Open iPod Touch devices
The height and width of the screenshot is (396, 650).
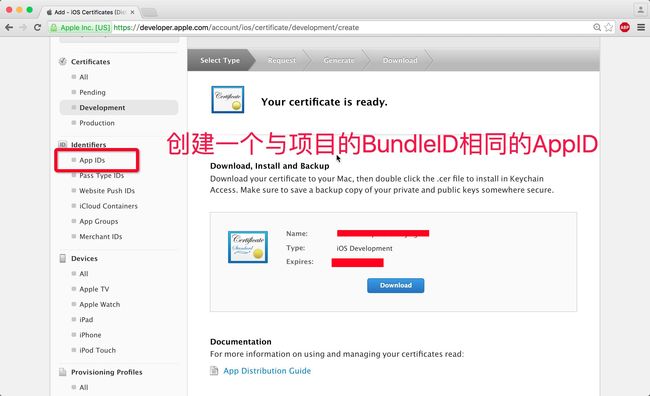tap(97, 350)
